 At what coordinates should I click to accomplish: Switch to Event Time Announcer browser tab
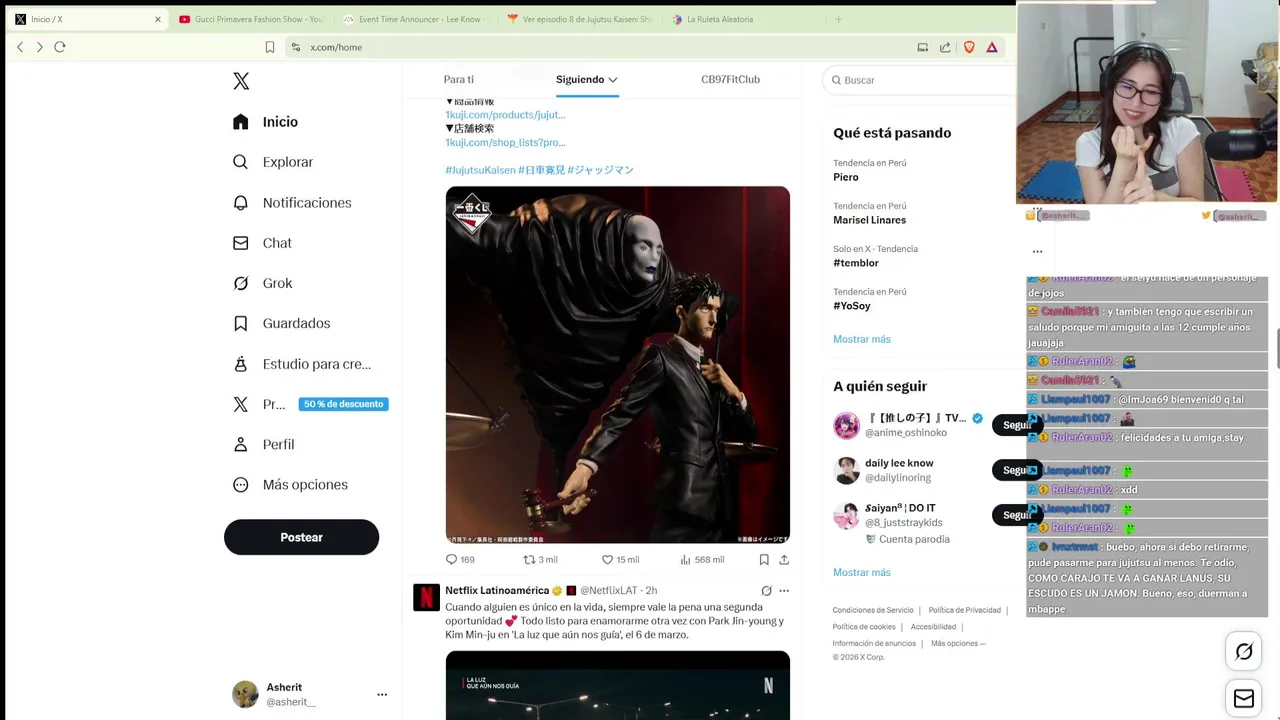(415, 19)
